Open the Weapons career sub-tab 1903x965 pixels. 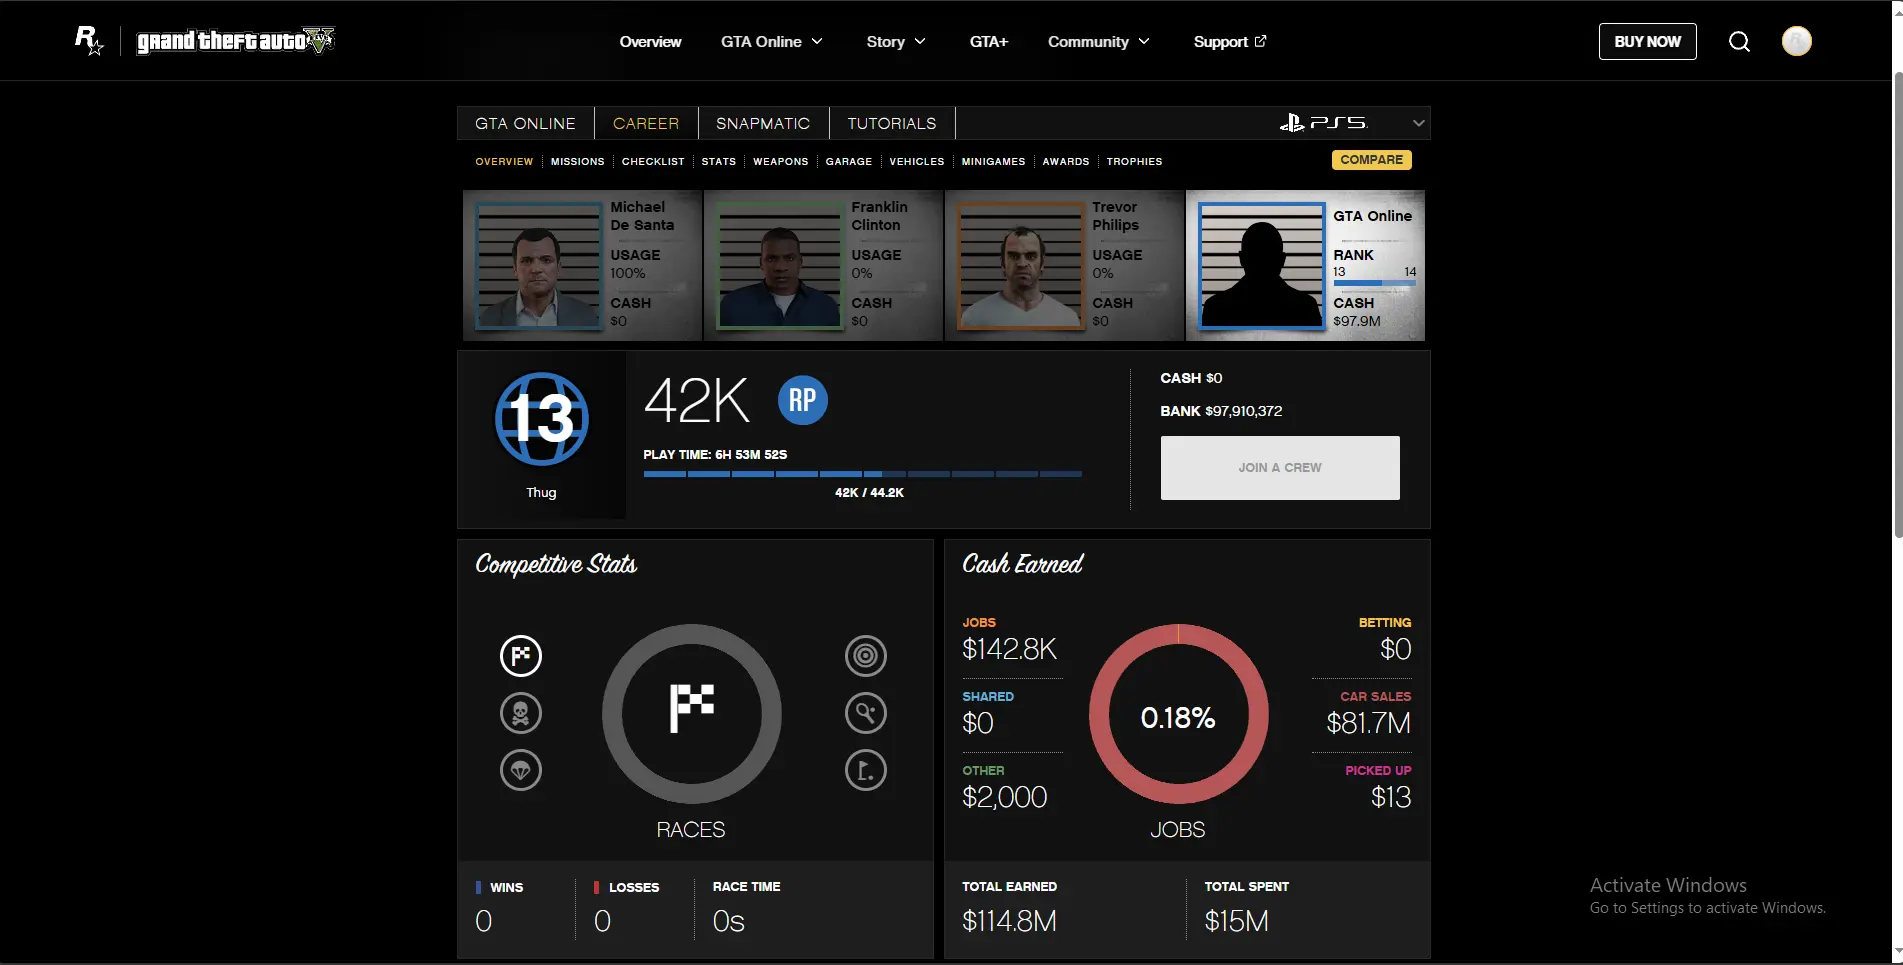point(780,161)
